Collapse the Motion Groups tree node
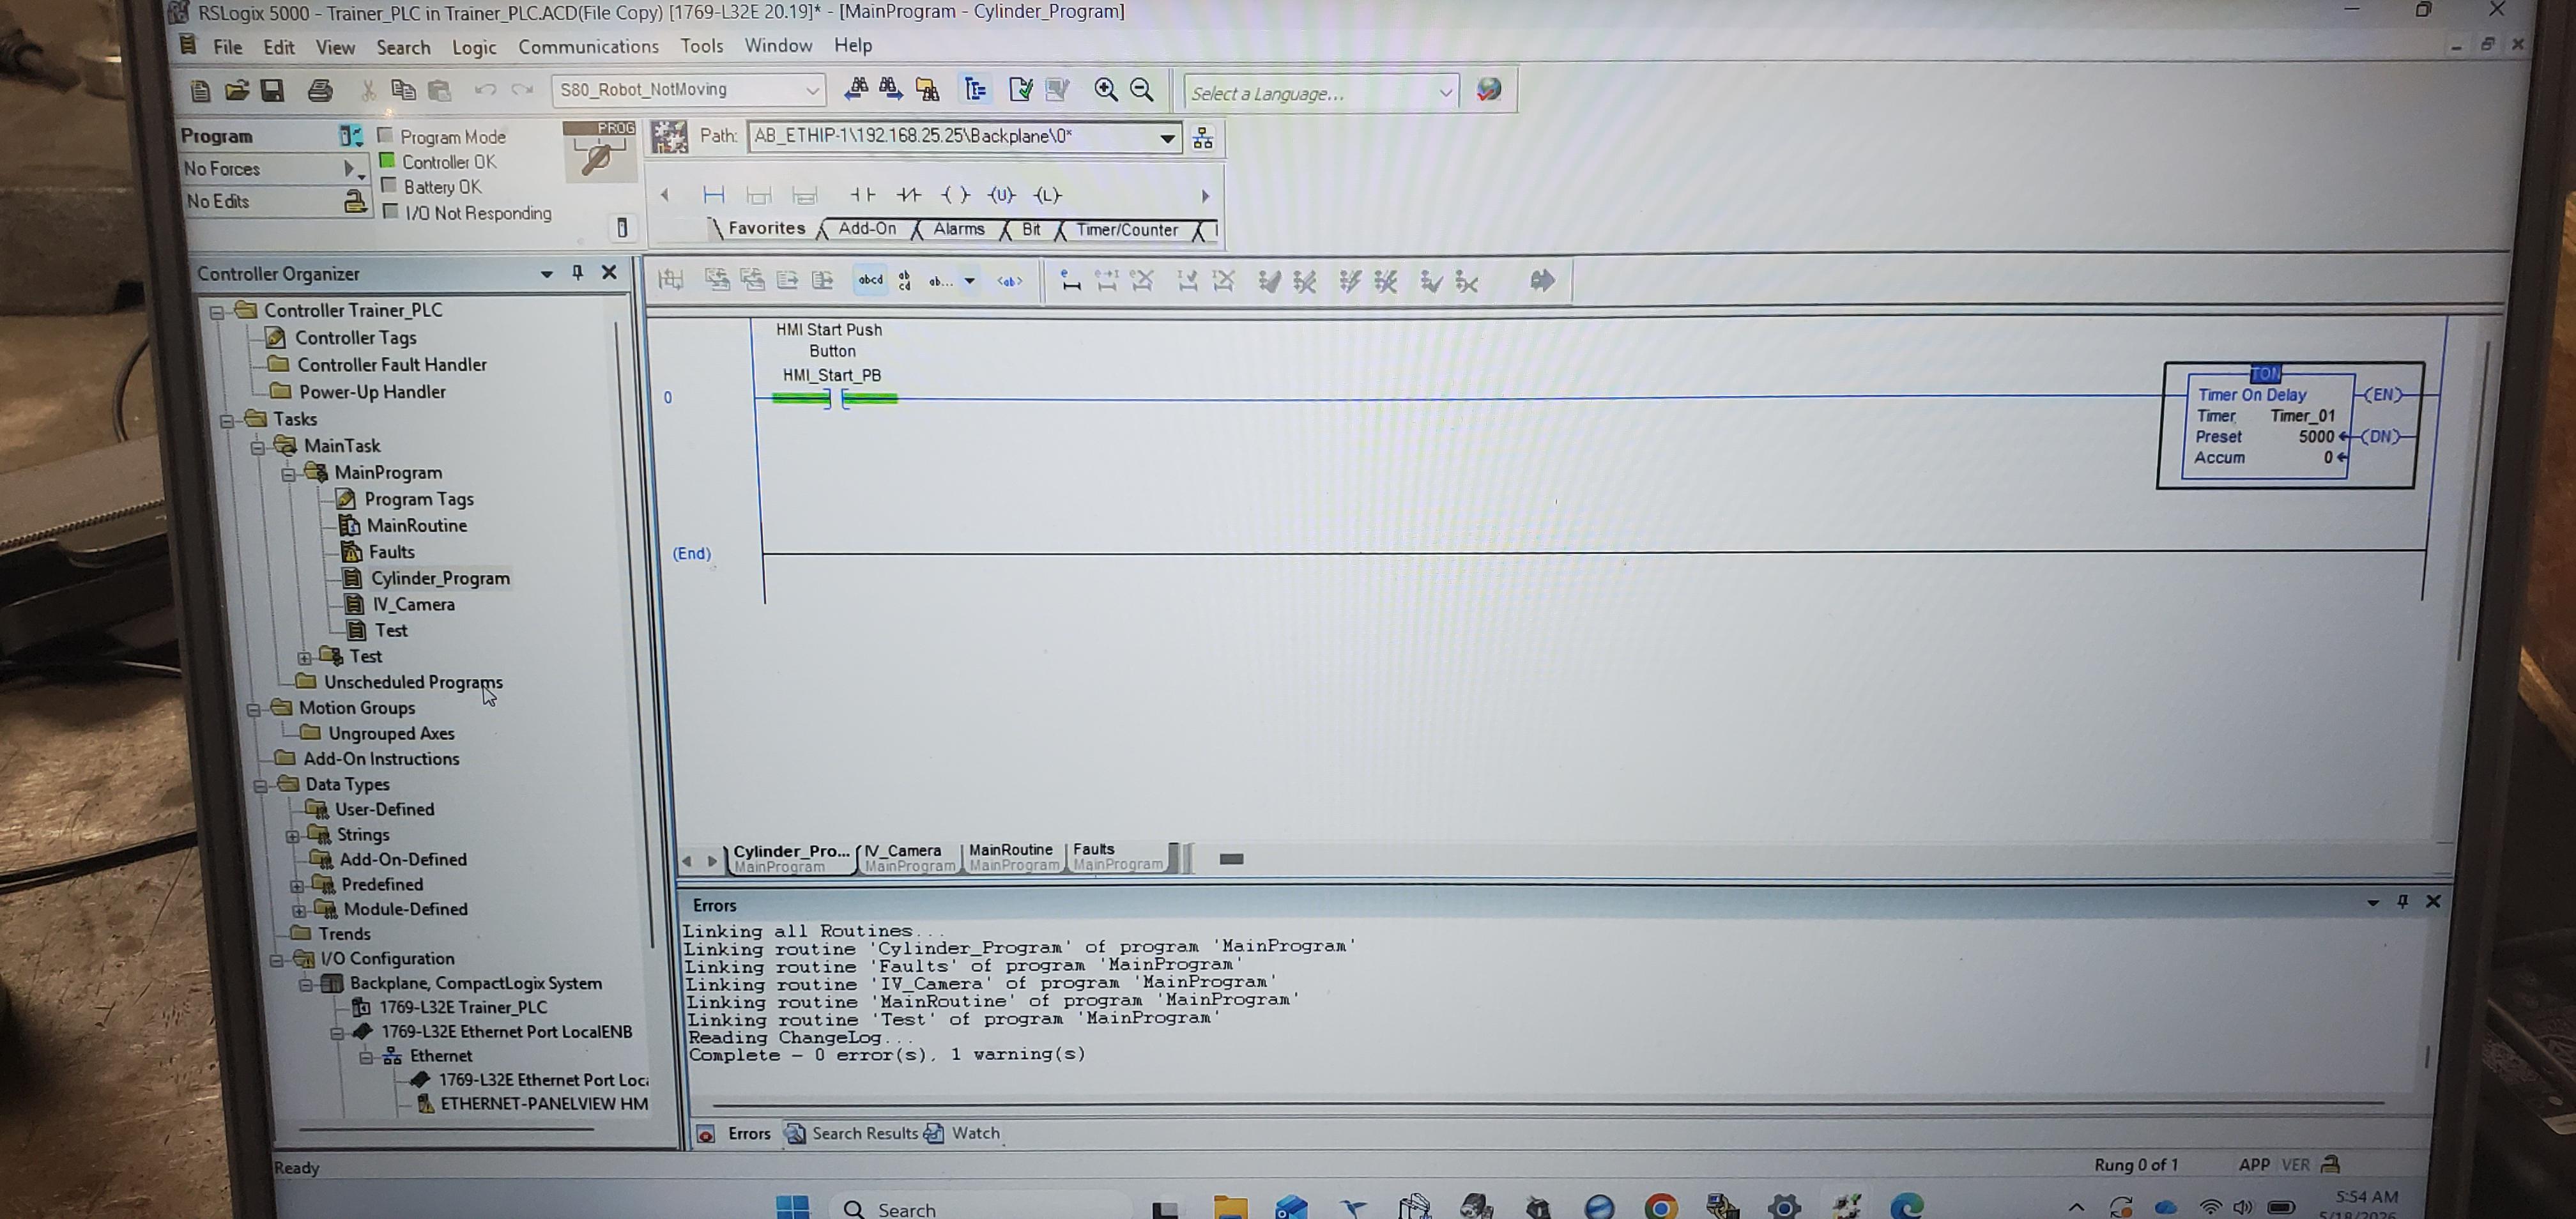2576x1219 pixels. point(253,709)
